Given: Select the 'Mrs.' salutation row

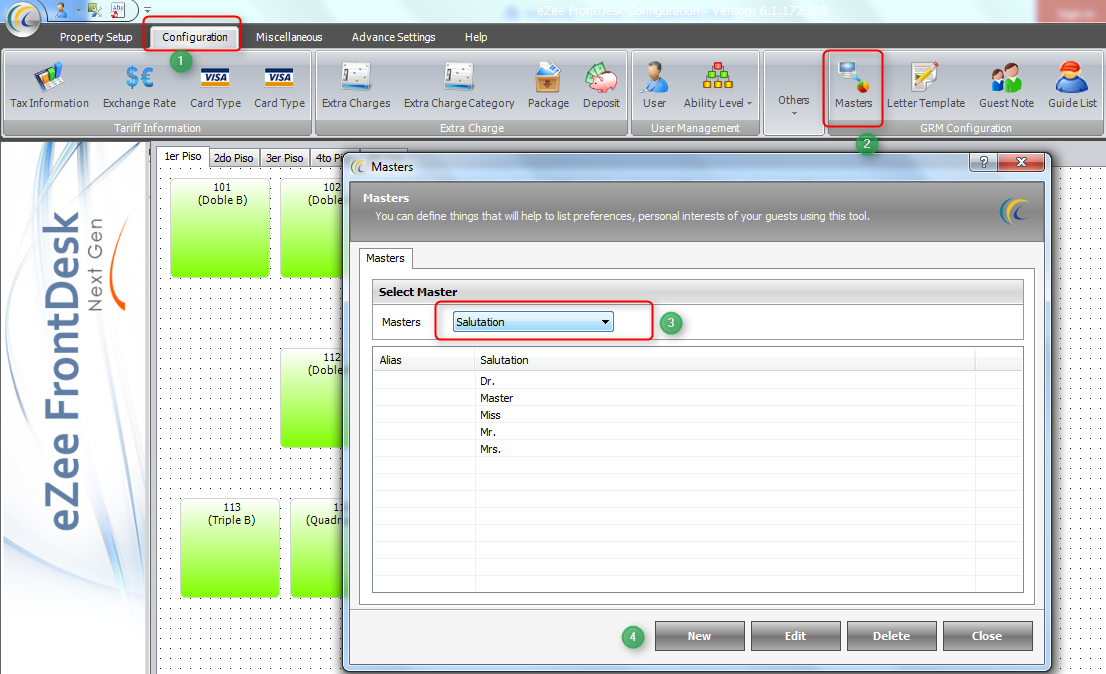Looking at the screenshot, I should 698,448.
